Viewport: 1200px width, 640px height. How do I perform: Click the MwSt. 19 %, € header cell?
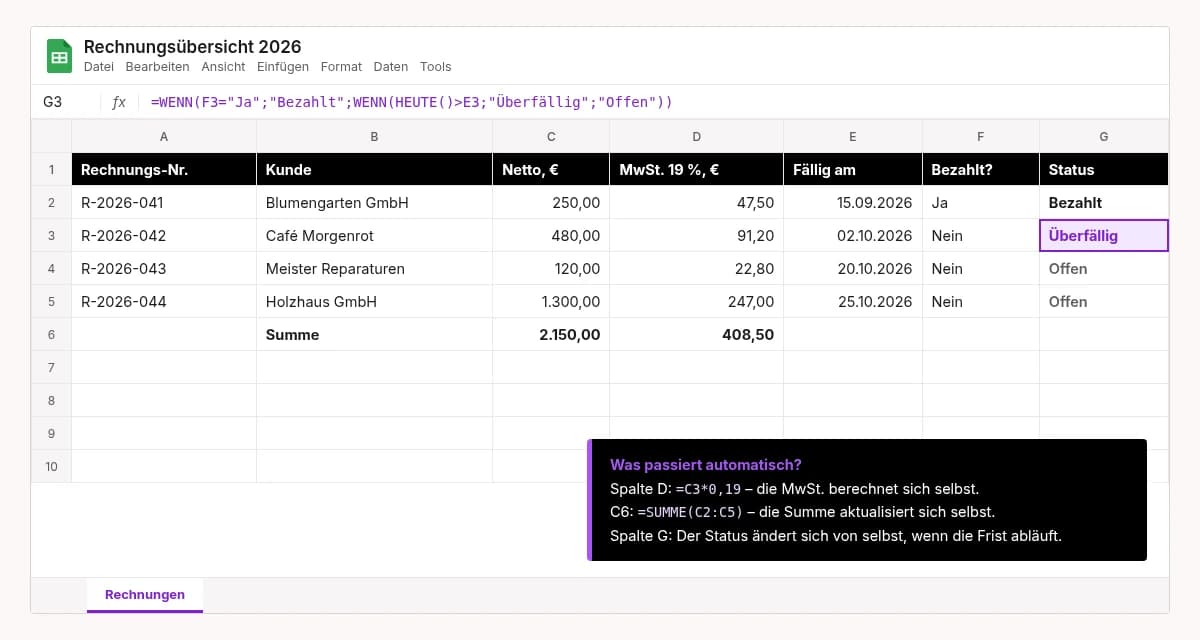pos(696,170)
